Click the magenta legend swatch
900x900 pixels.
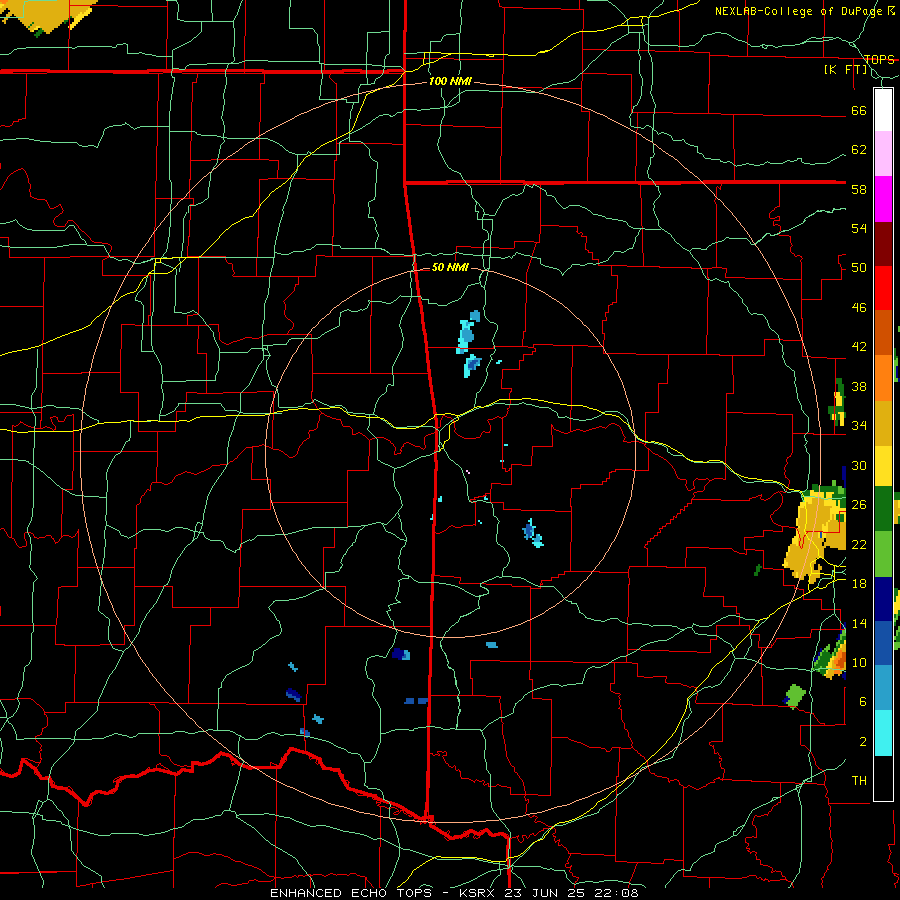coord(883,199)
